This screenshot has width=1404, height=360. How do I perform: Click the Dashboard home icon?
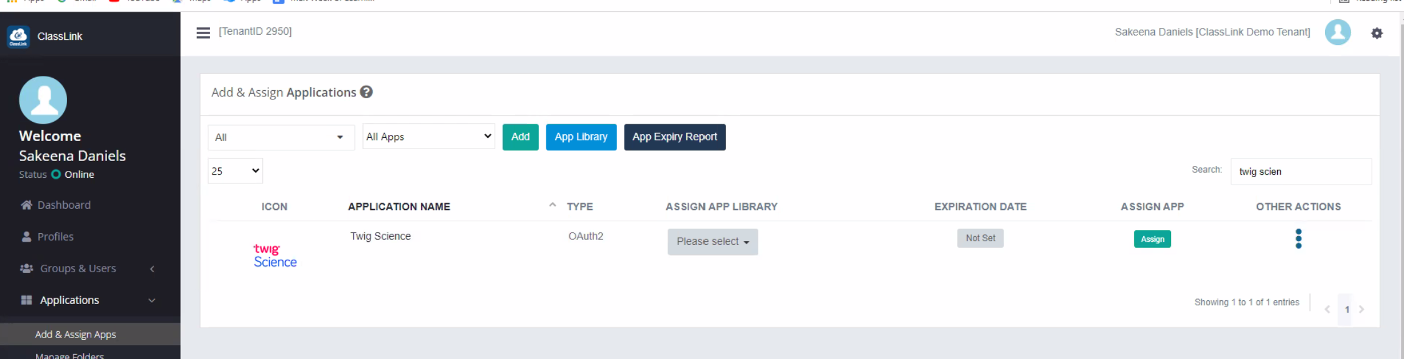(x=27, y=205)
